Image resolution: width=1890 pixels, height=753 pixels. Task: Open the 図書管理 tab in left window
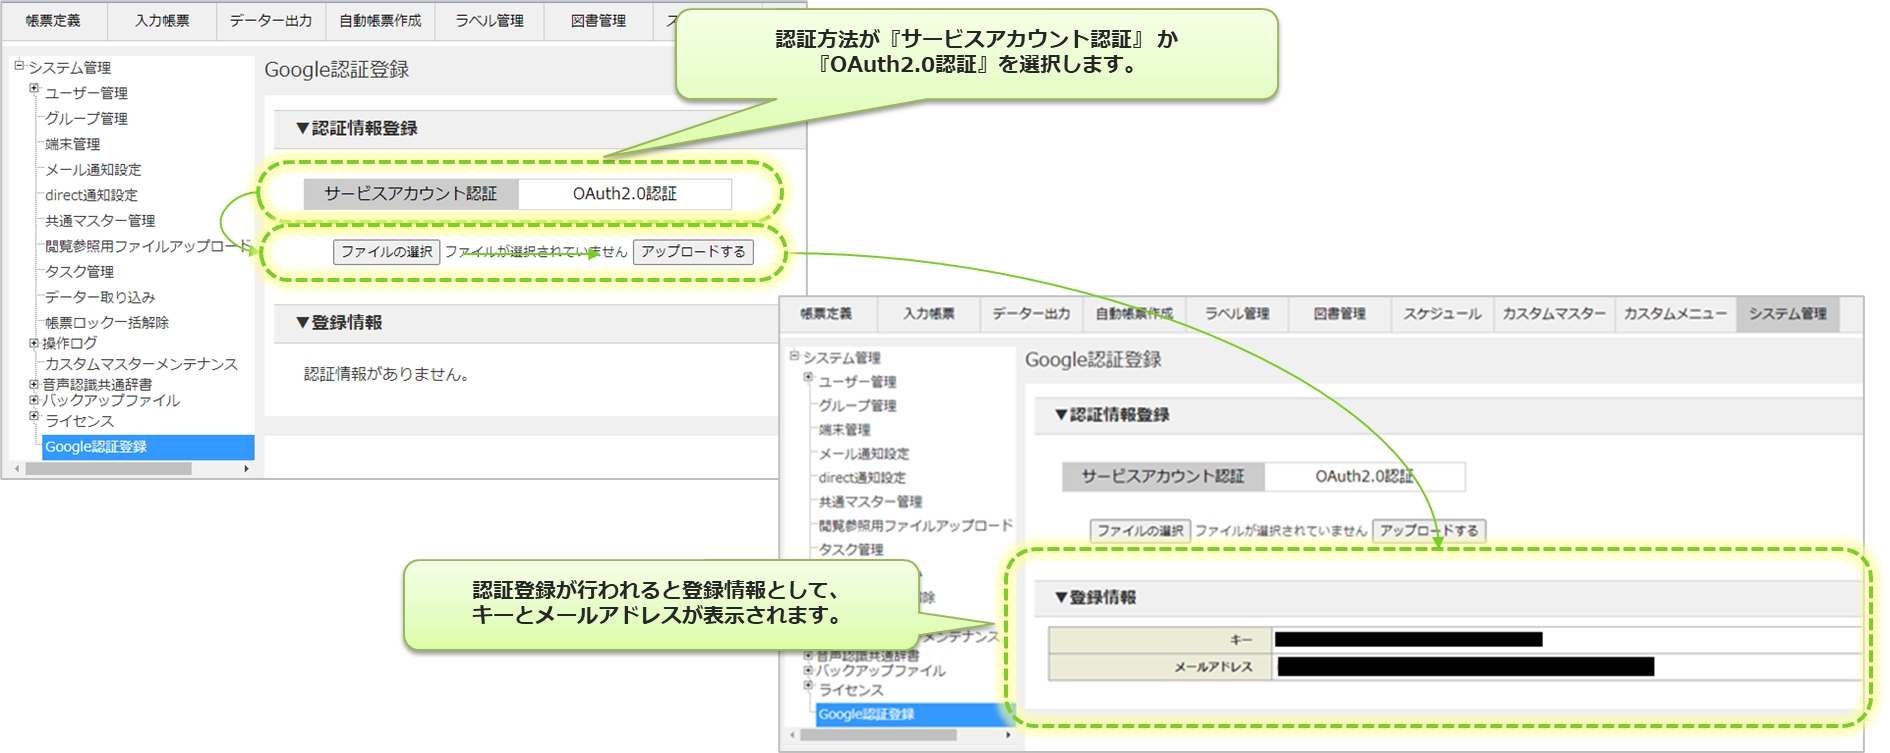pos(598,20)
